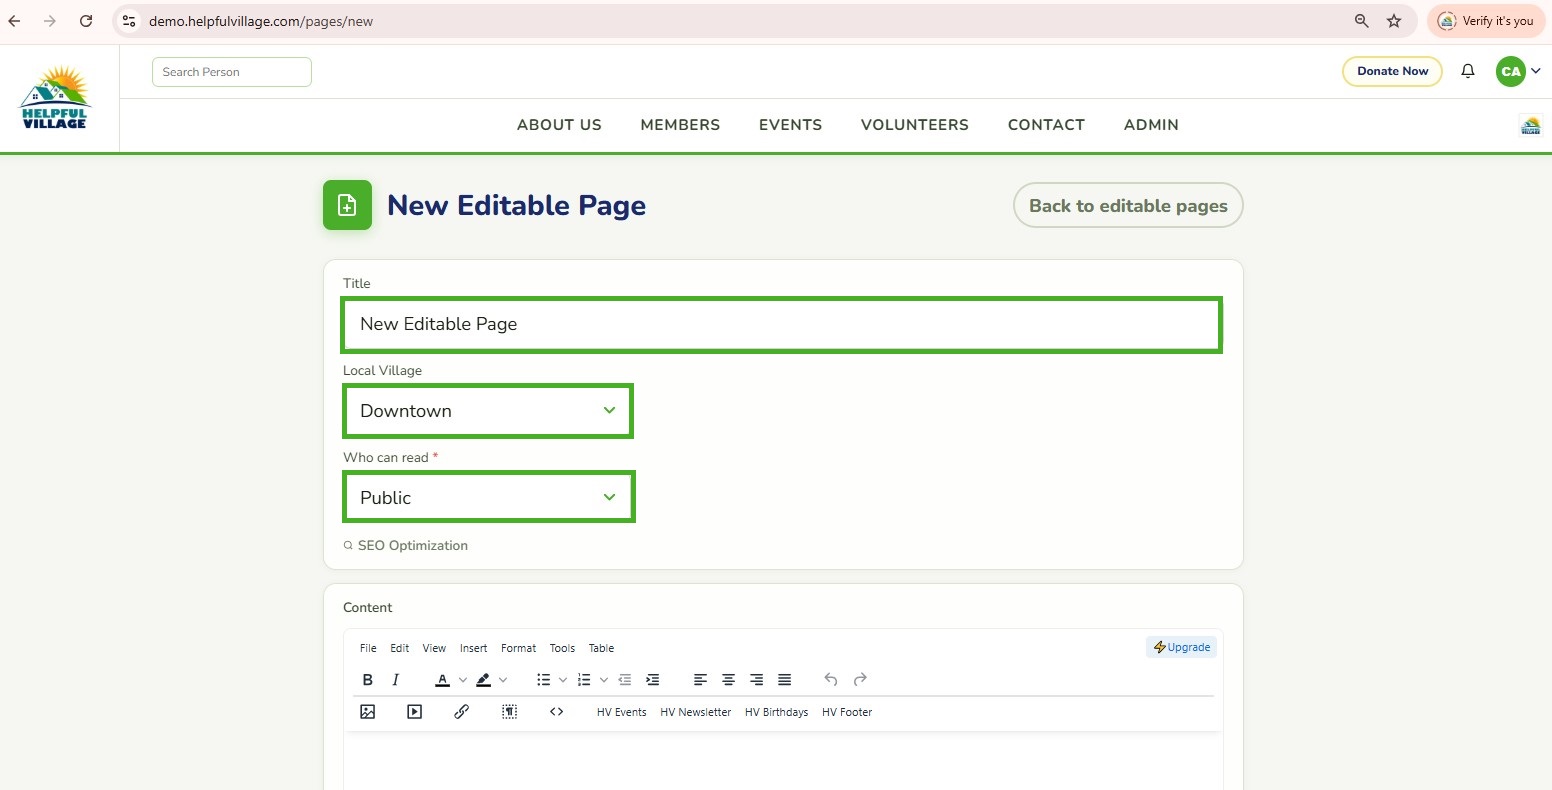Center align the text
Image resolution: width=1552 pixels, height=790 pixels.
point(728,680)
